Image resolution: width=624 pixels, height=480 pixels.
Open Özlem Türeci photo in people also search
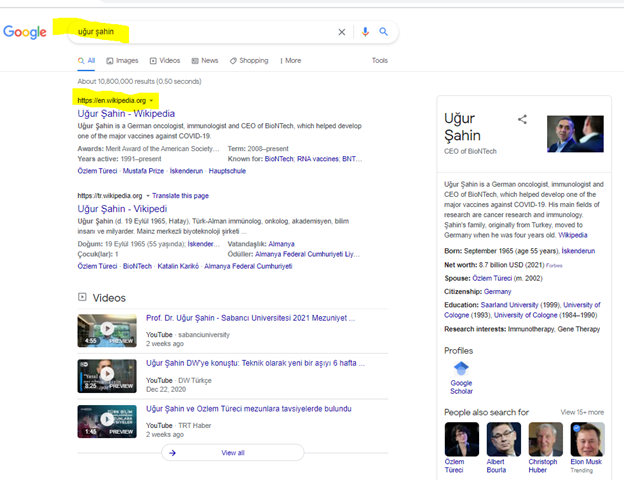[462, 439]
